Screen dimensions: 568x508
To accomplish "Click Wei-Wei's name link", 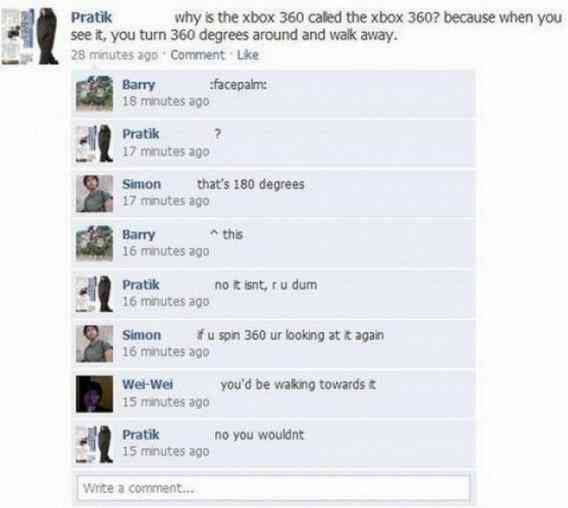I will coord(148,384).
